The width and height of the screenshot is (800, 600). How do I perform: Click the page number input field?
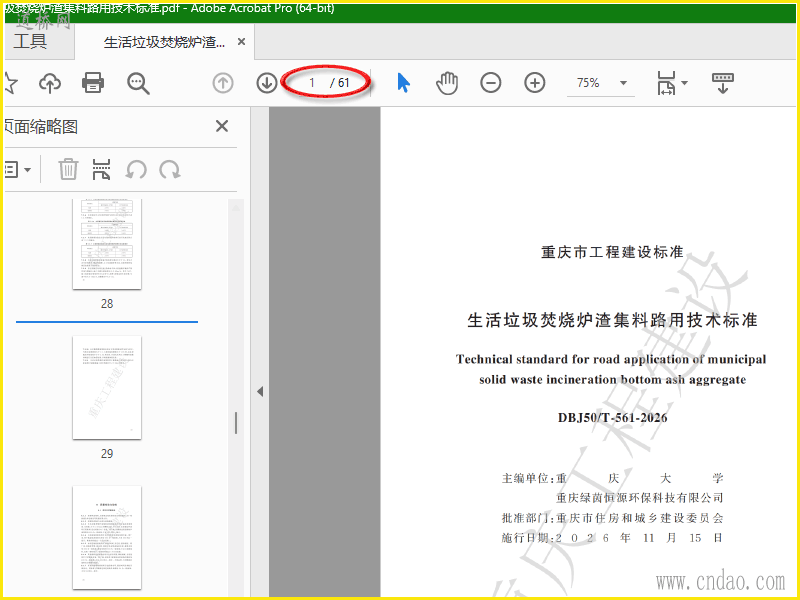pyautogui.click(x=311, y=83)
